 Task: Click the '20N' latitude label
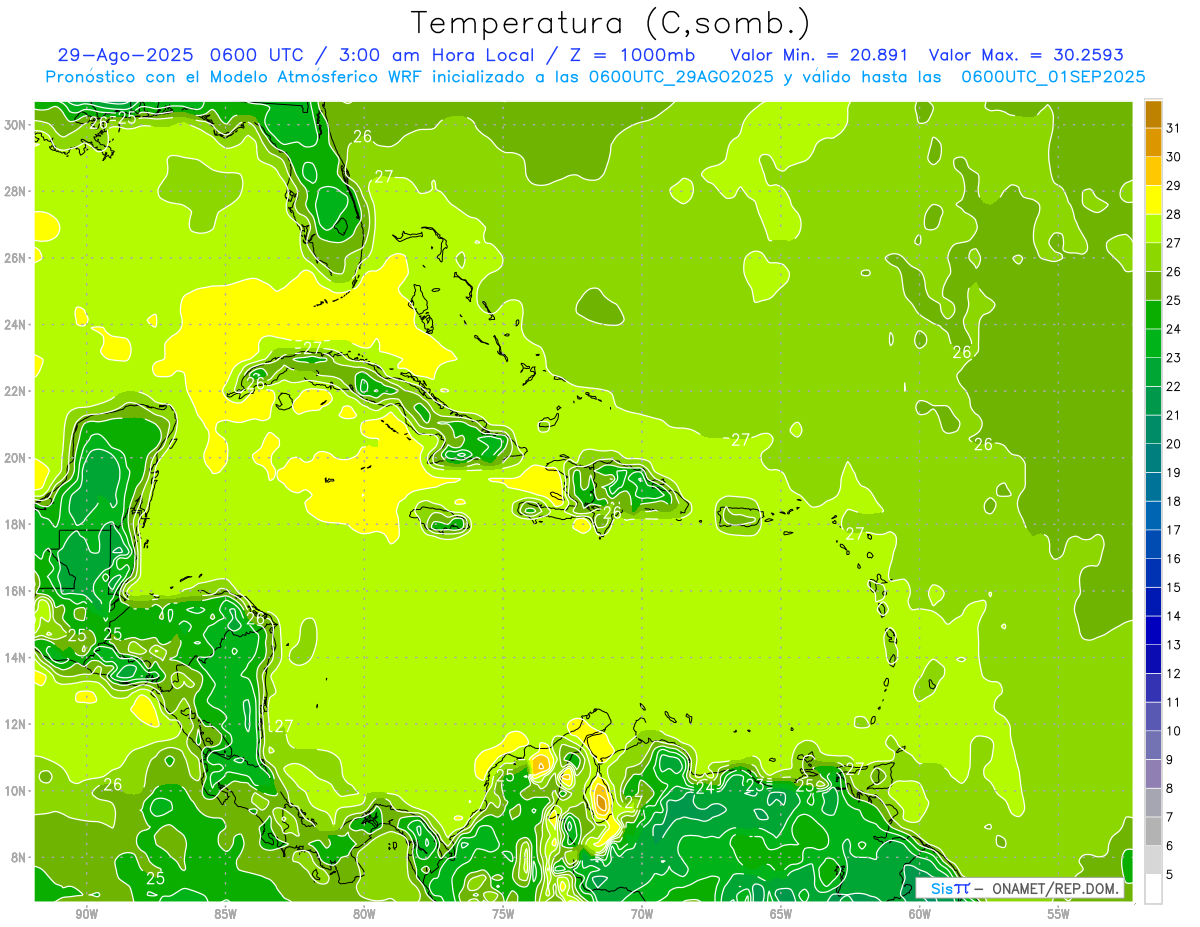(x=16, y=458)
